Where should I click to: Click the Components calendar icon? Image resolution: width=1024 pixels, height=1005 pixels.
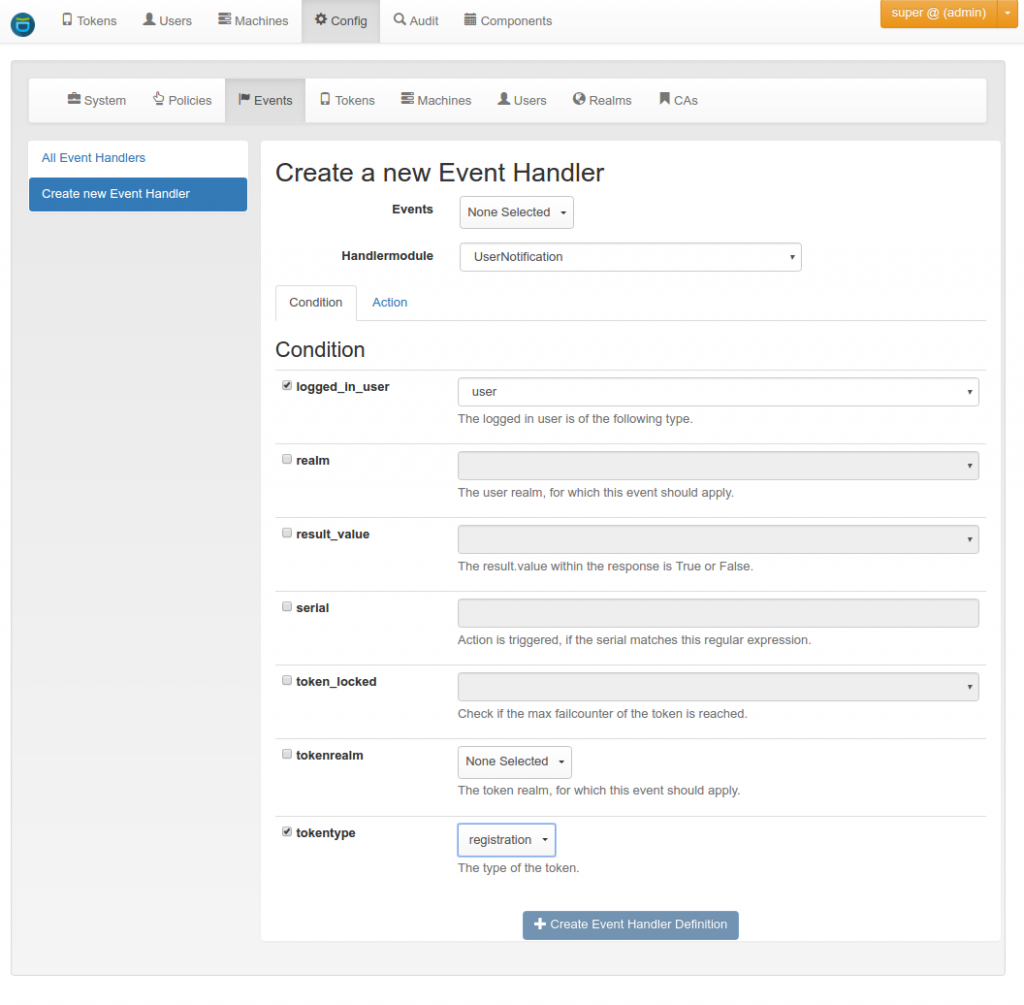coord(470,19)
